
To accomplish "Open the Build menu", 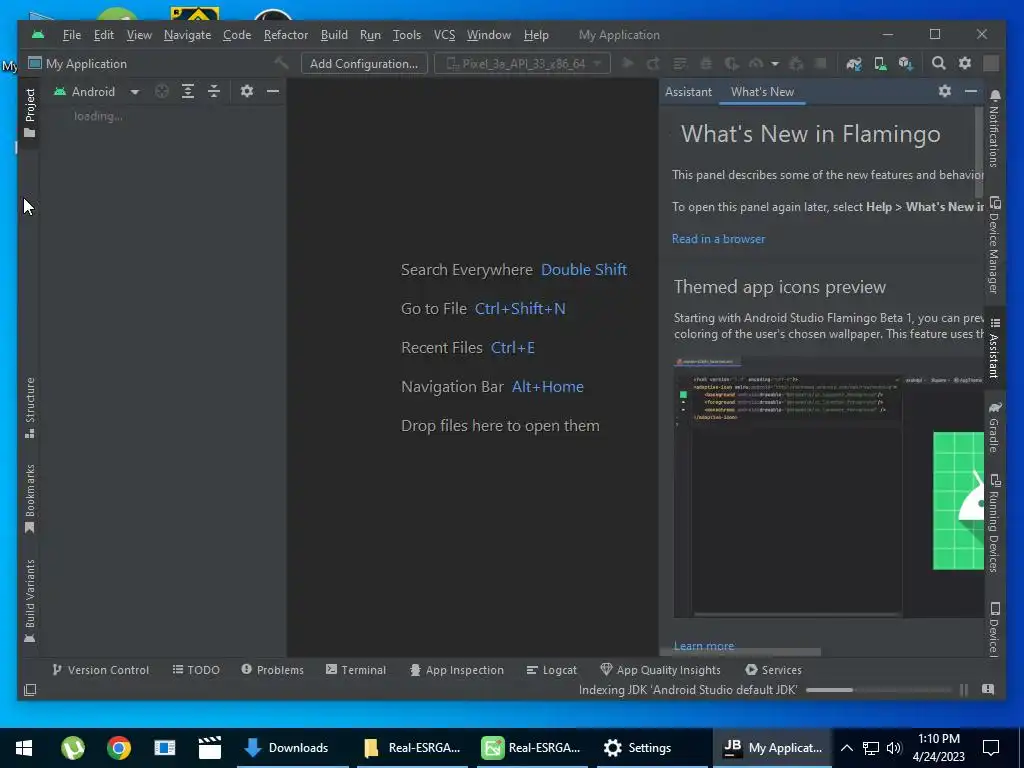I will (x=334, y=35).
